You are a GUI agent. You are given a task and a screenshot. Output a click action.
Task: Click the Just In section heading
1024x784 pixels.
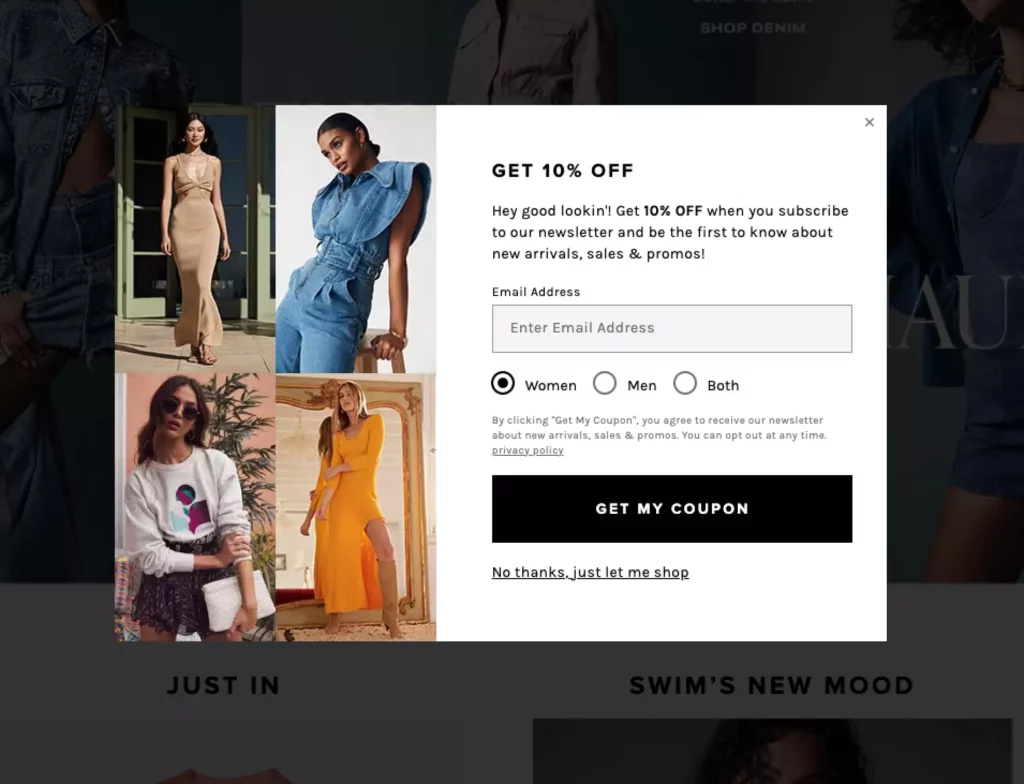tap(224, 685)
